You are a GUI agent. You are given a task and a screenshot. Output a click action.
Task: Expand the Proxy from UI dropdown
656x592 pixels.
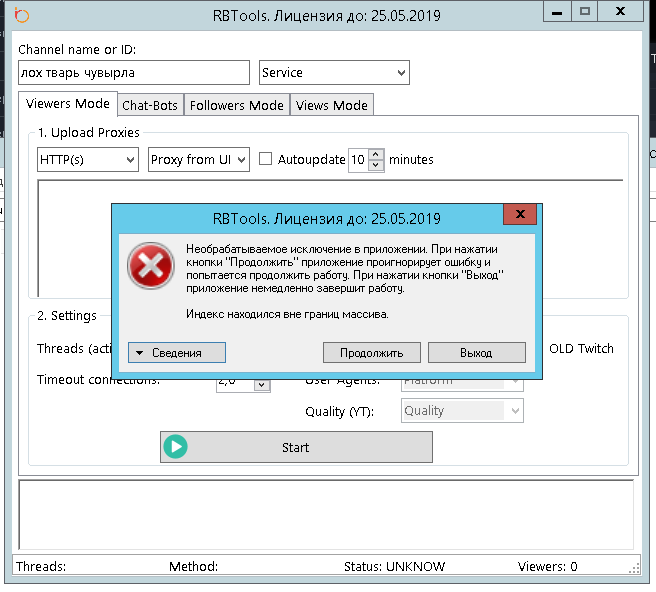198,160
